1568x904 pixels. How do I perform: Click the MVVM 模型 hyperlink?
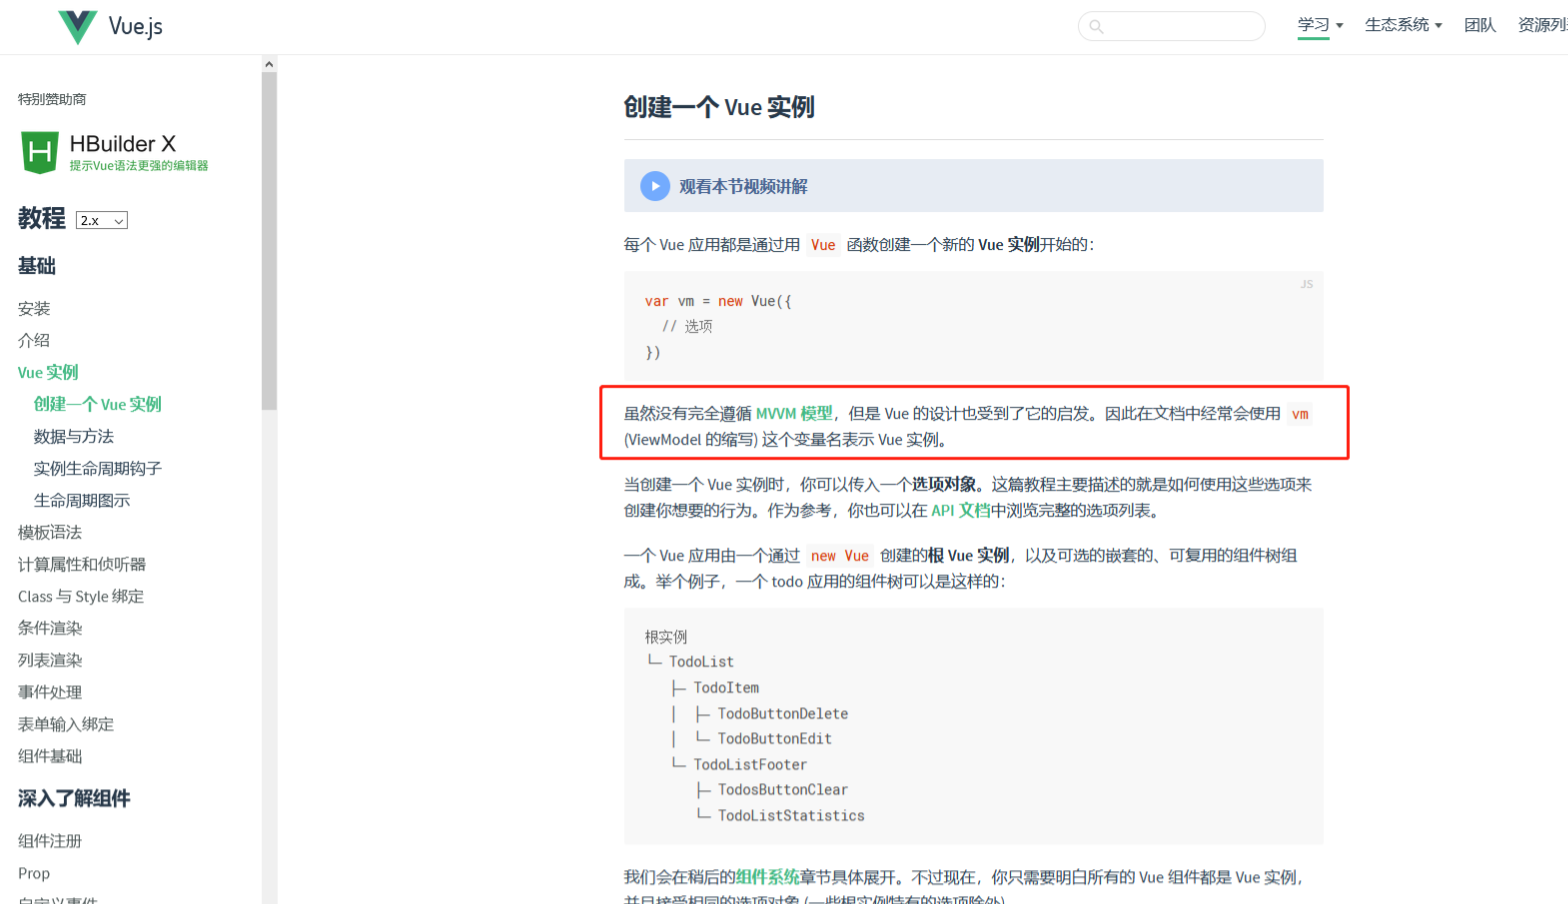click(x=794, y=414)
